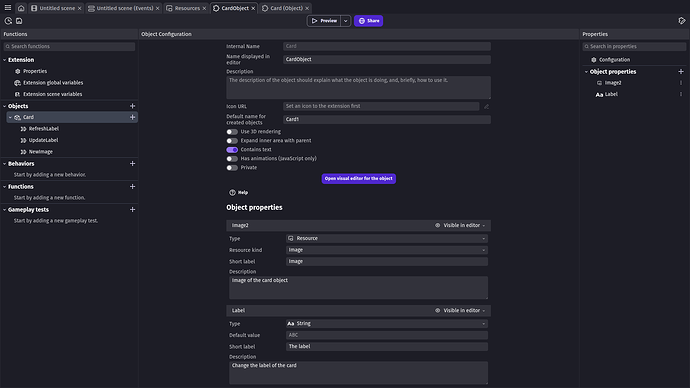Click the help question mark icon
The width and height of the screenshot is (690, 388).
[x=232, y=193]
